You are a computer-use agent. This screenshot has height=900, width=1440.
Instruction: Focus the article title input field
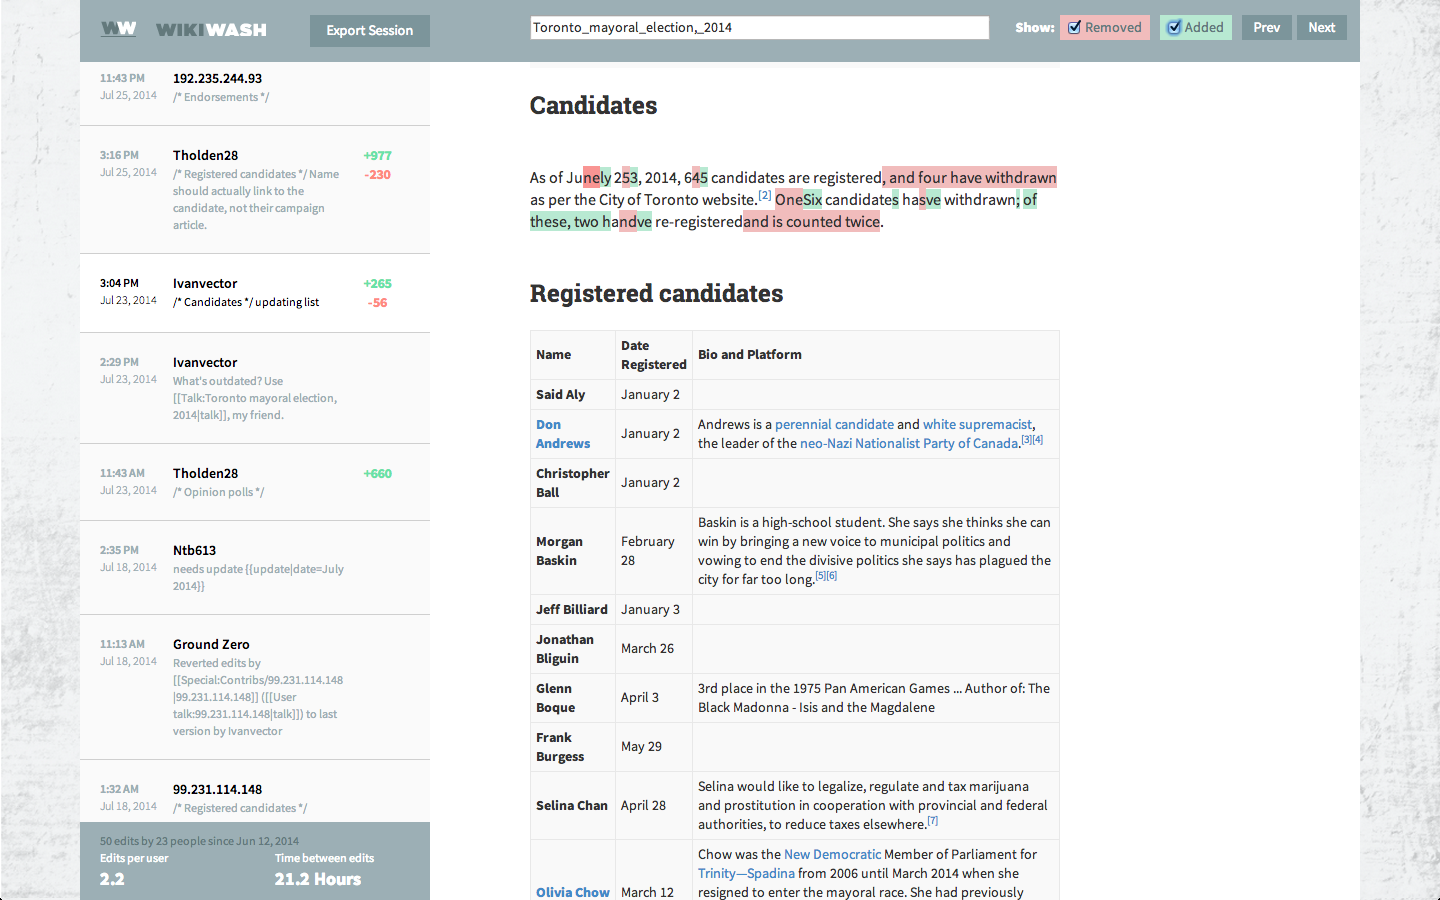[x=759, y=27]
